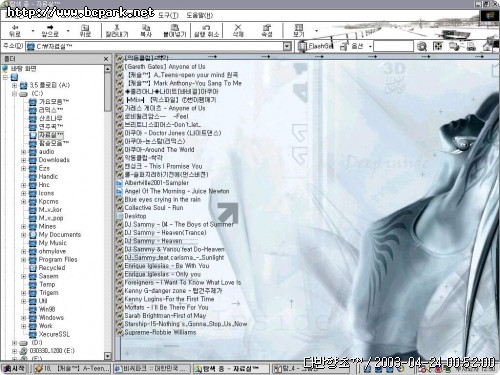Click the Desktop item icon in file list
This screenshot has height=375, width=500.
(119, 216)
